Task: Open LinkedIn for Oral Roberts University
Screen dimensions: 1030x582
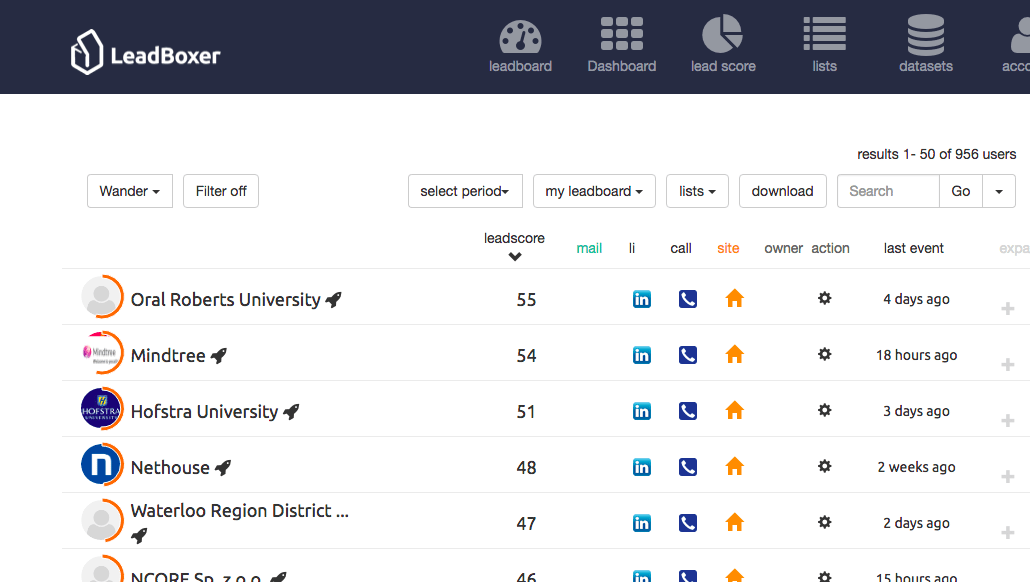Action: click(x=642, y=299)
